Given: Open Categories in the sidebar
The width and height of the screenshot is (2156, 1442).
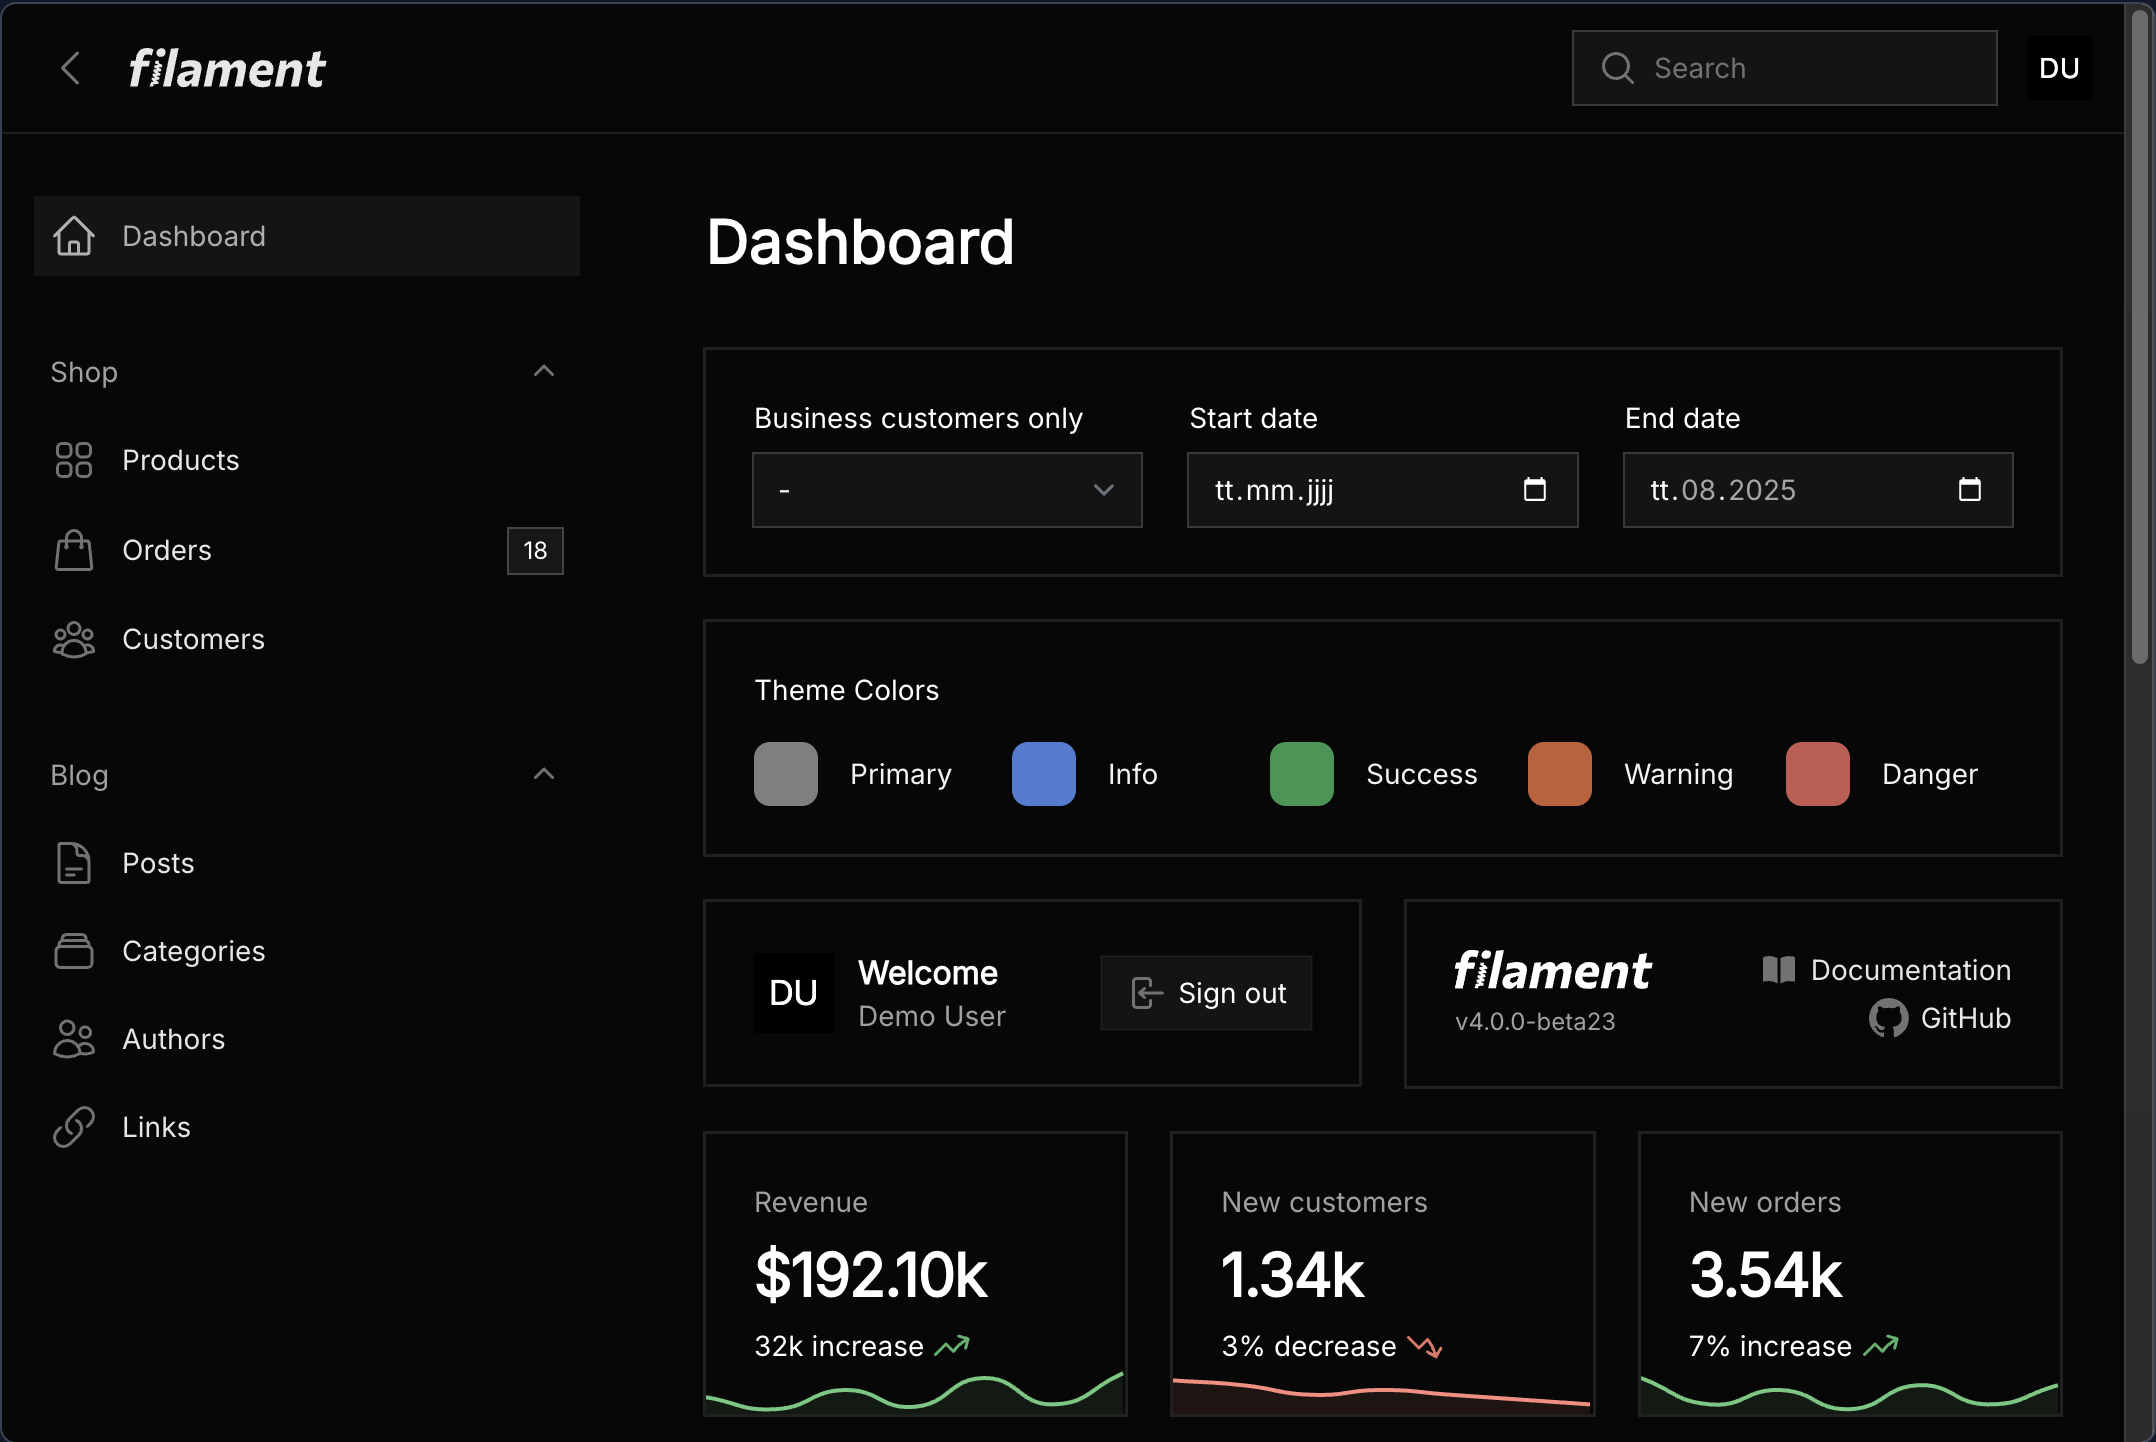Looking at the screenshot, I should pos(194,951).
